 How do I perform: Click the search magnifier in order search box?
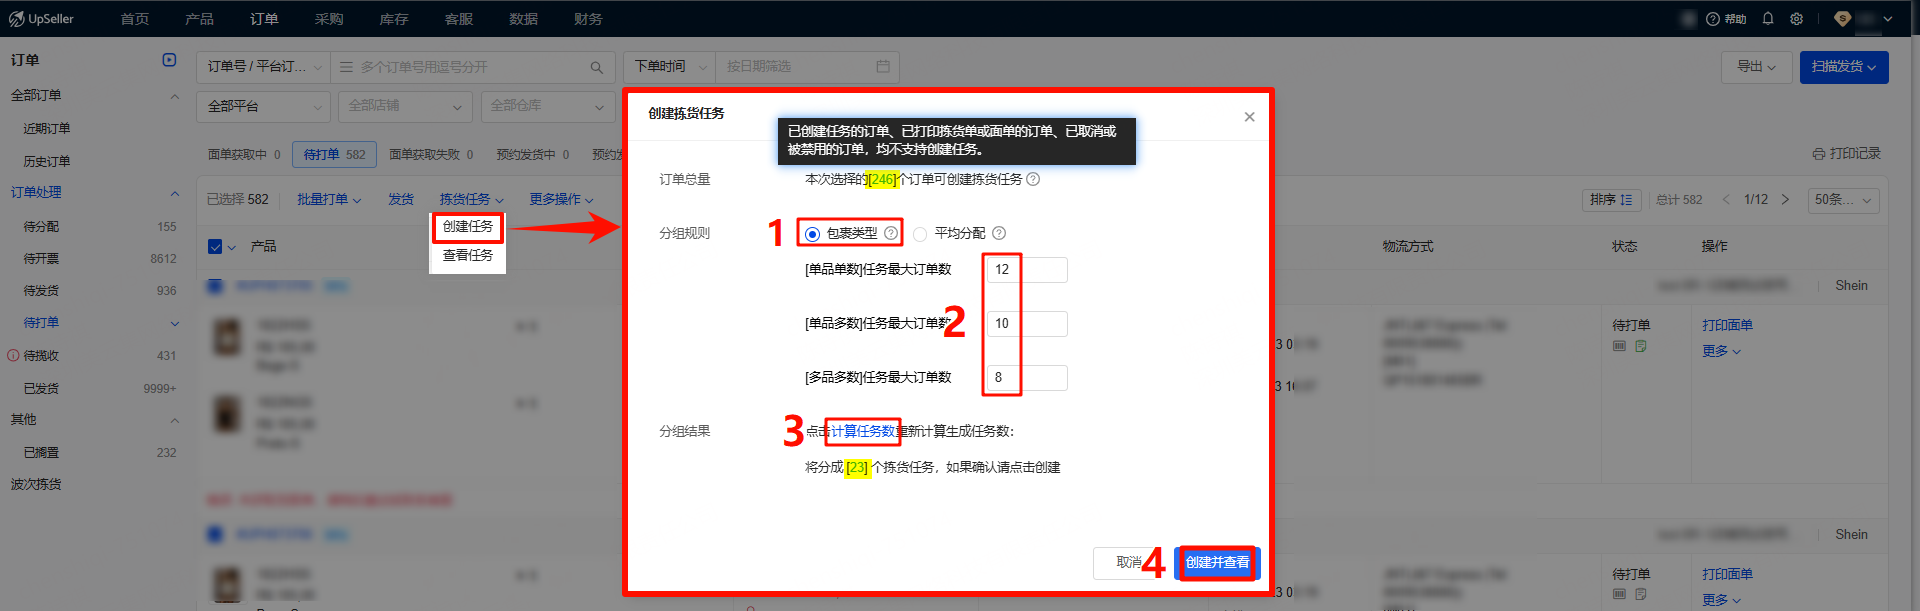point(596,67)
